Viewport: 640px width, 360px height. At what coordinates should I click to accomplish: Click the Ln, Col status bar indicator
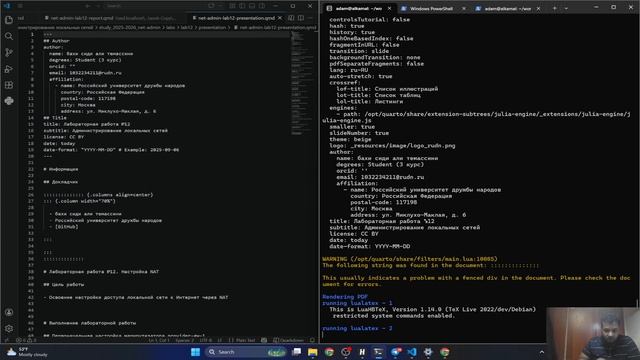(159, 340)
